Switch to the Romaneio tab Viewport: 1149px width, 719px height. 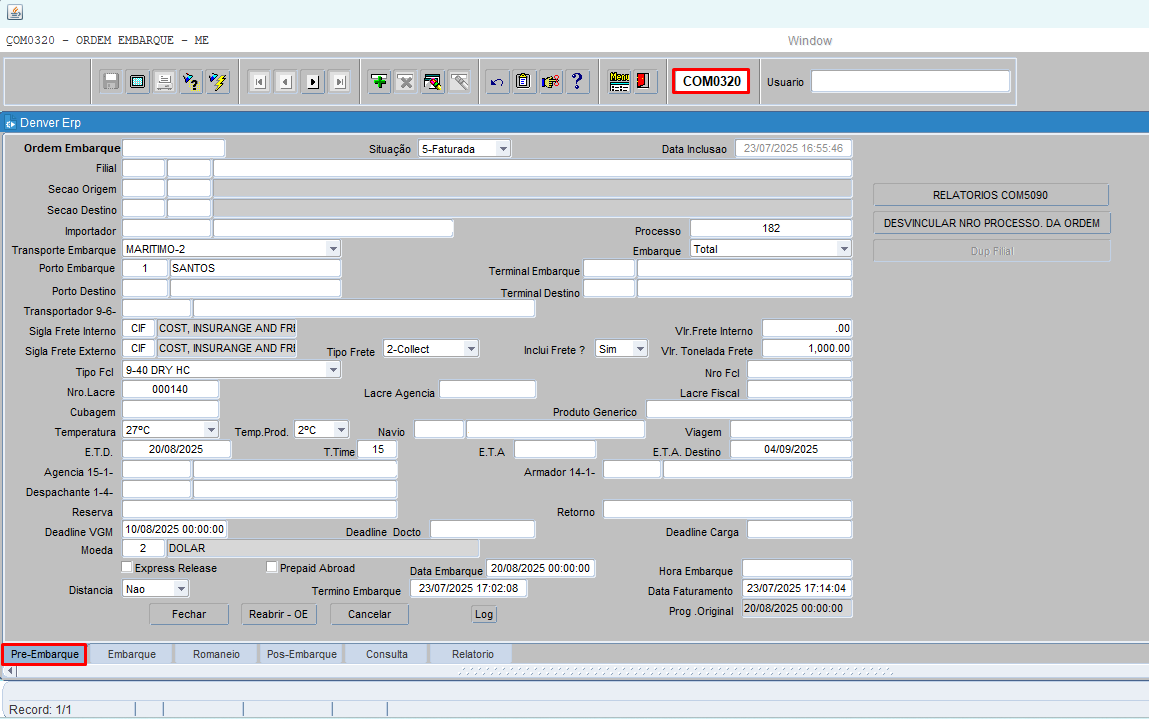215,654
